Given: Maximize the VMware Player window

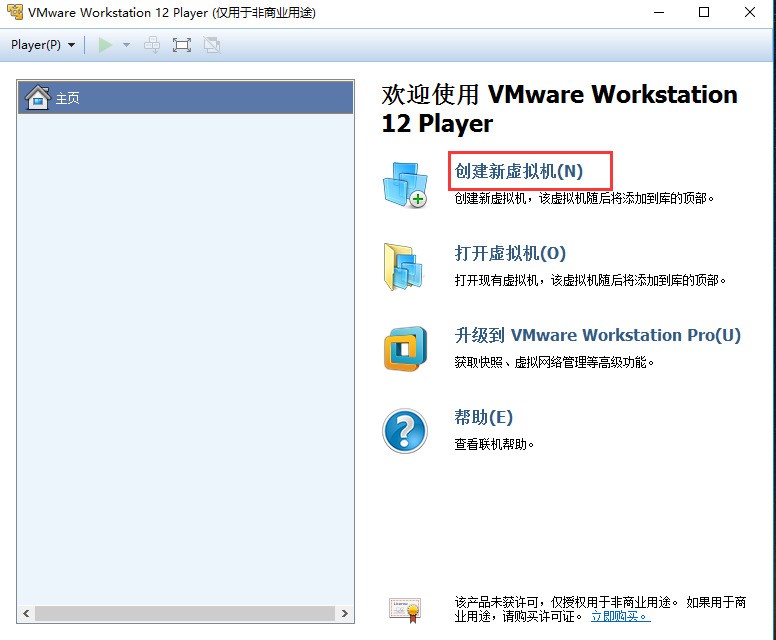Looking at the screenshot, I should pos(704,12).
